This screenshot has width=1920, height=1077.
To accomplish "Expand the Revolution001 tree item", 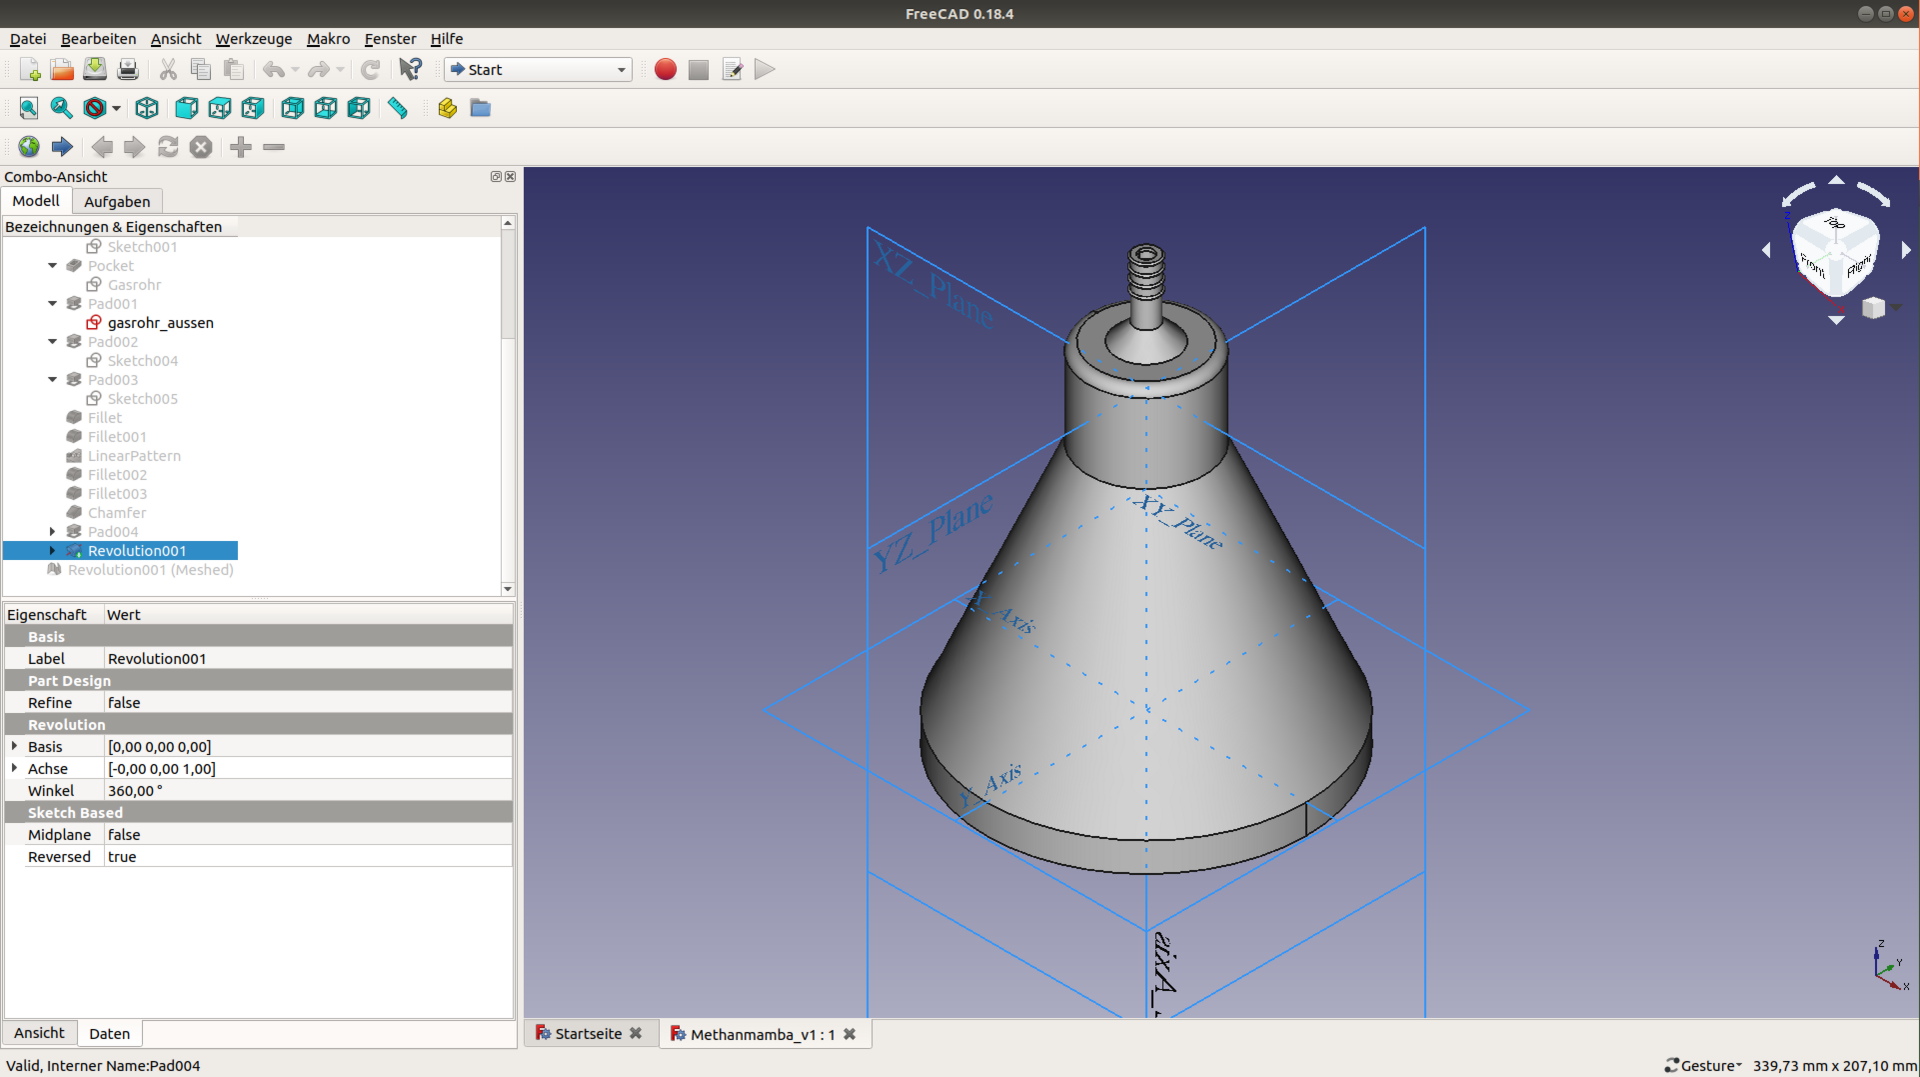I will pos(52,551).
